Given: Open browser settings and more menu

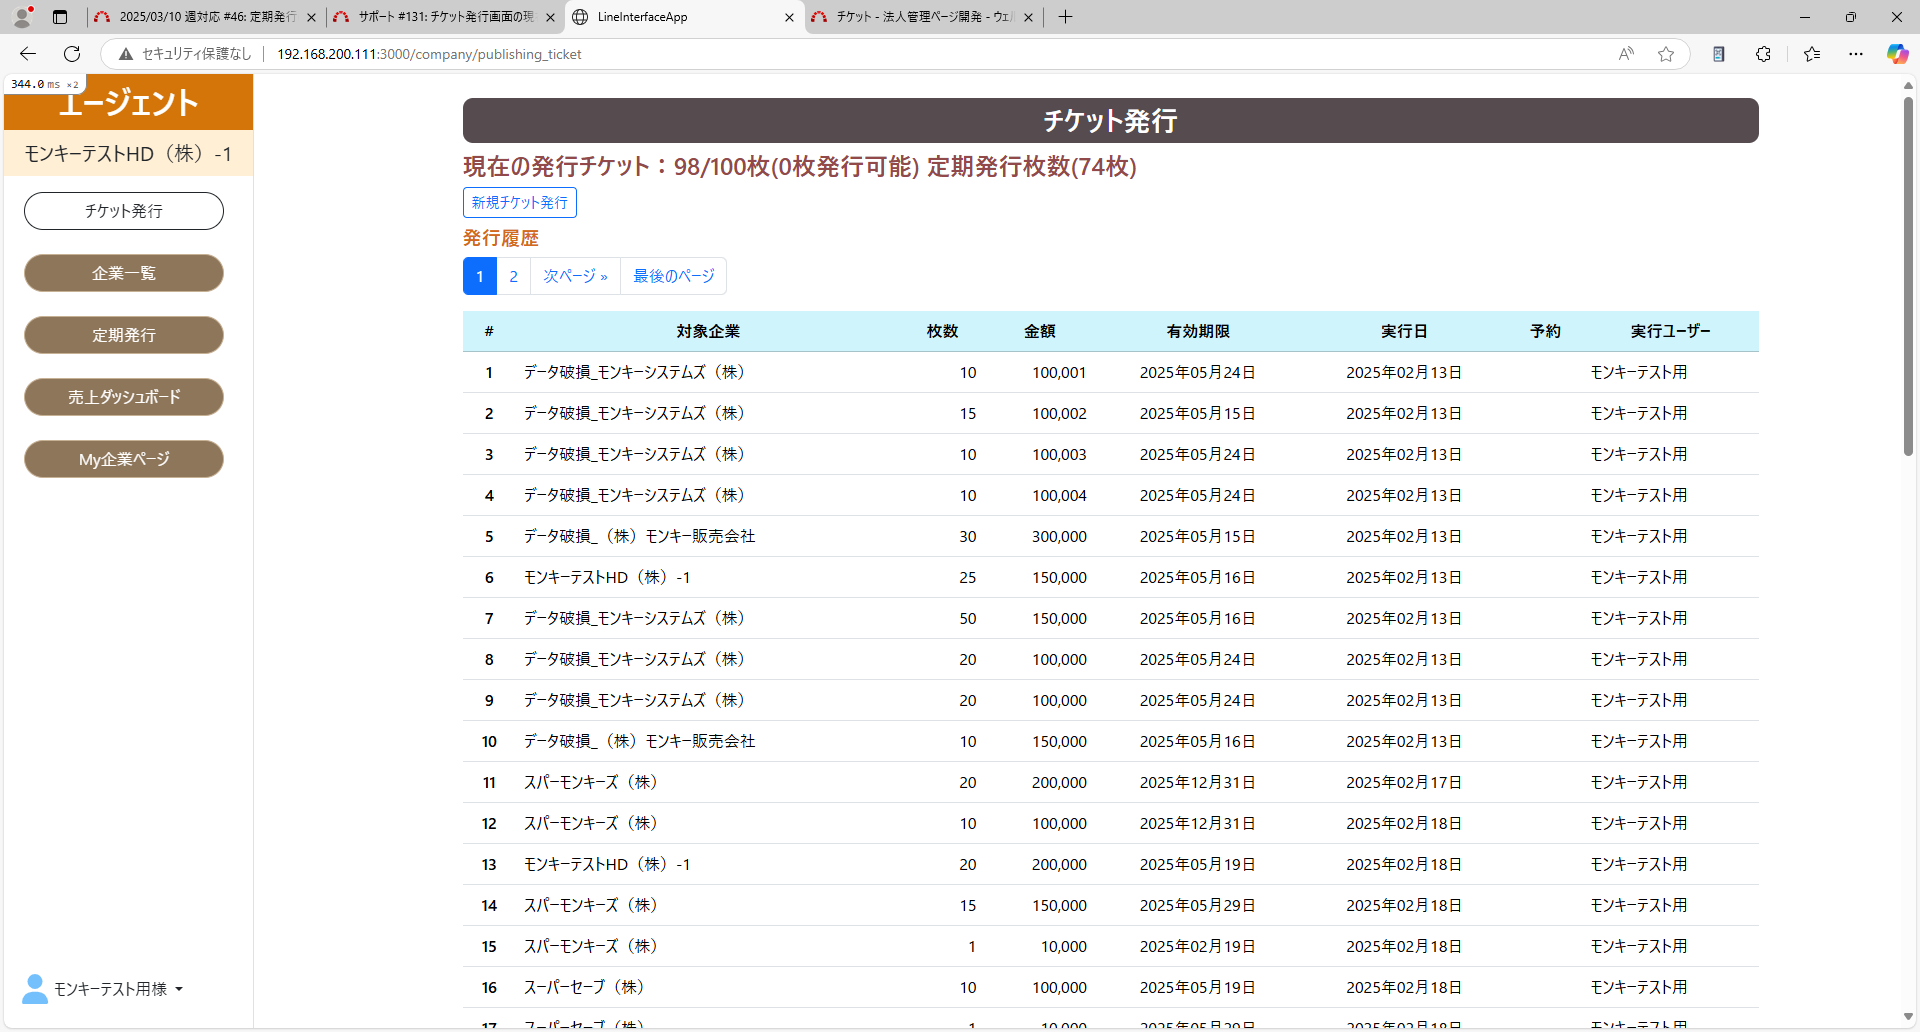Looking at the screenshot, I should pyautogui.click(x=1856, y=54).
